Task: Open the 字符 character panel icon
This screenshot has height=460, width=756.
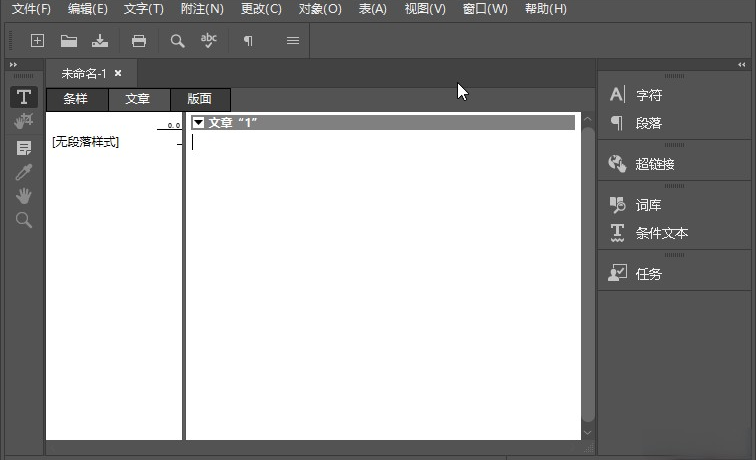Action: tap(618, 95)
